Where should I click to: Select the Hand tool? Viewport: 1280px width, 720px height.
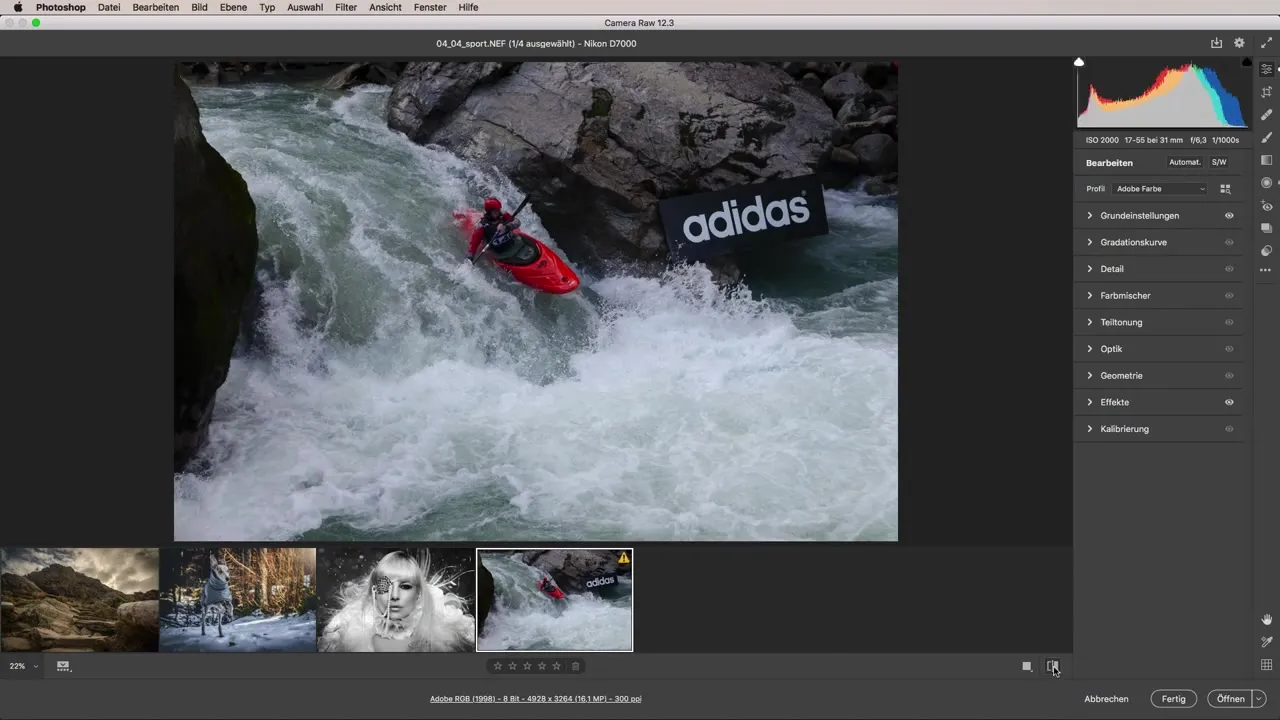coord(1266,619)
